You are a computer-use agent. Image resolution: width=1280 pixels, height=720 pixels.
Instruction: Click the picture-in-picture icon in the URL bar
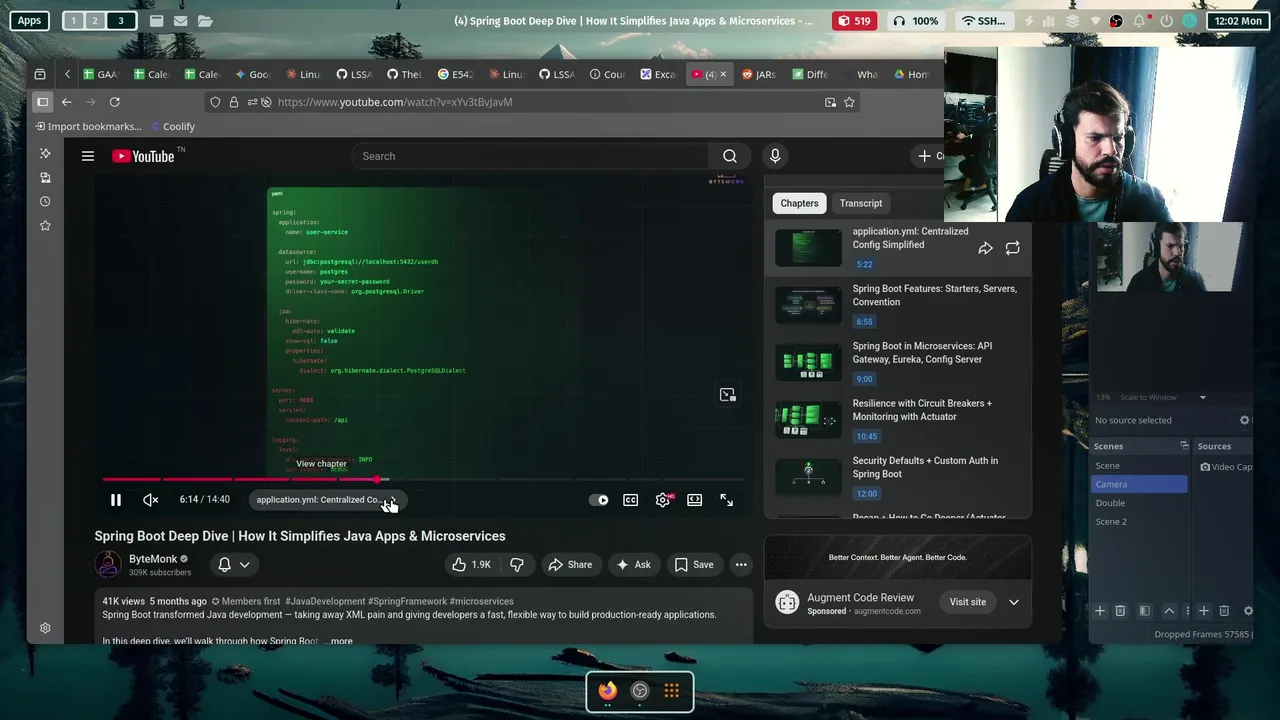click(830, 102)
